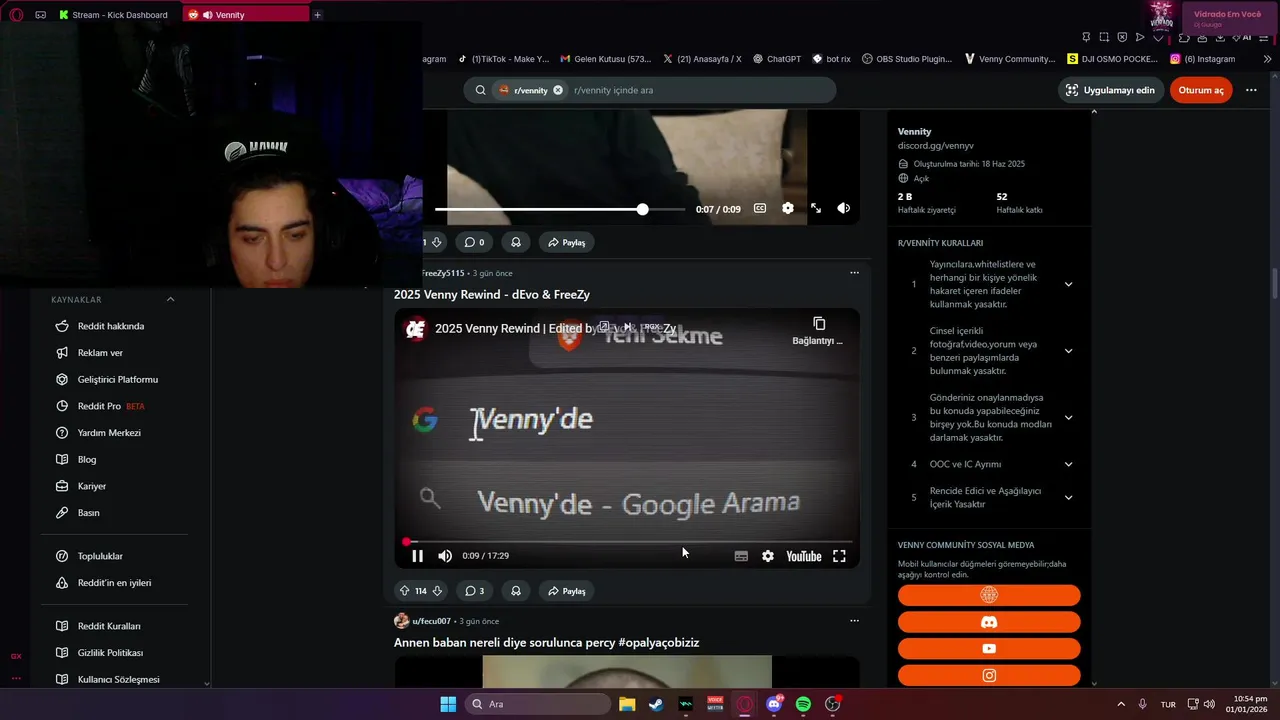Image resolution: width=1280 pixels, height=720 pixels.
Task: Open Windows Start menu
Action: pyautogui.click(x=448, y=704)
